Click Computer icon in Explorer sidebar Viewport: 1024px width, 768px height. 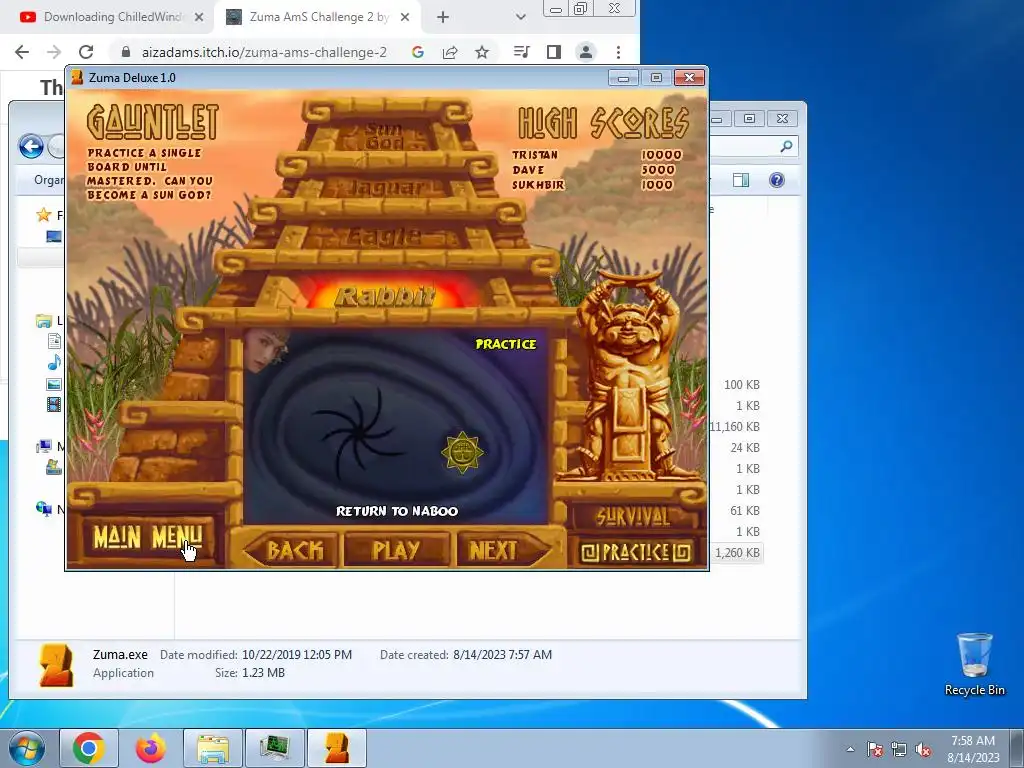44,447
